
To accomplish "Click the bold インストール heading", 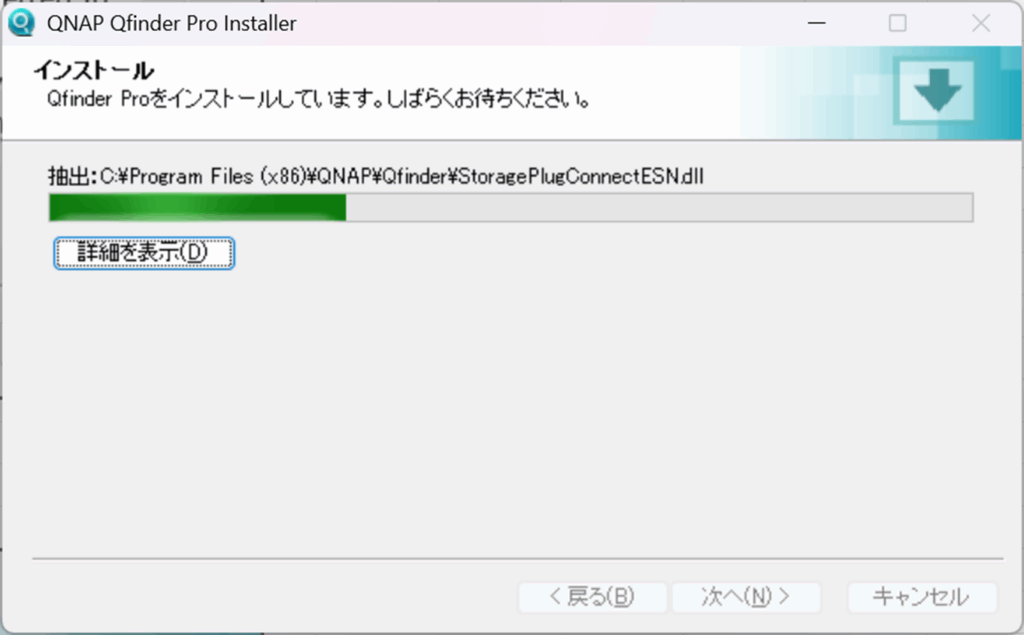I will 95,70.
